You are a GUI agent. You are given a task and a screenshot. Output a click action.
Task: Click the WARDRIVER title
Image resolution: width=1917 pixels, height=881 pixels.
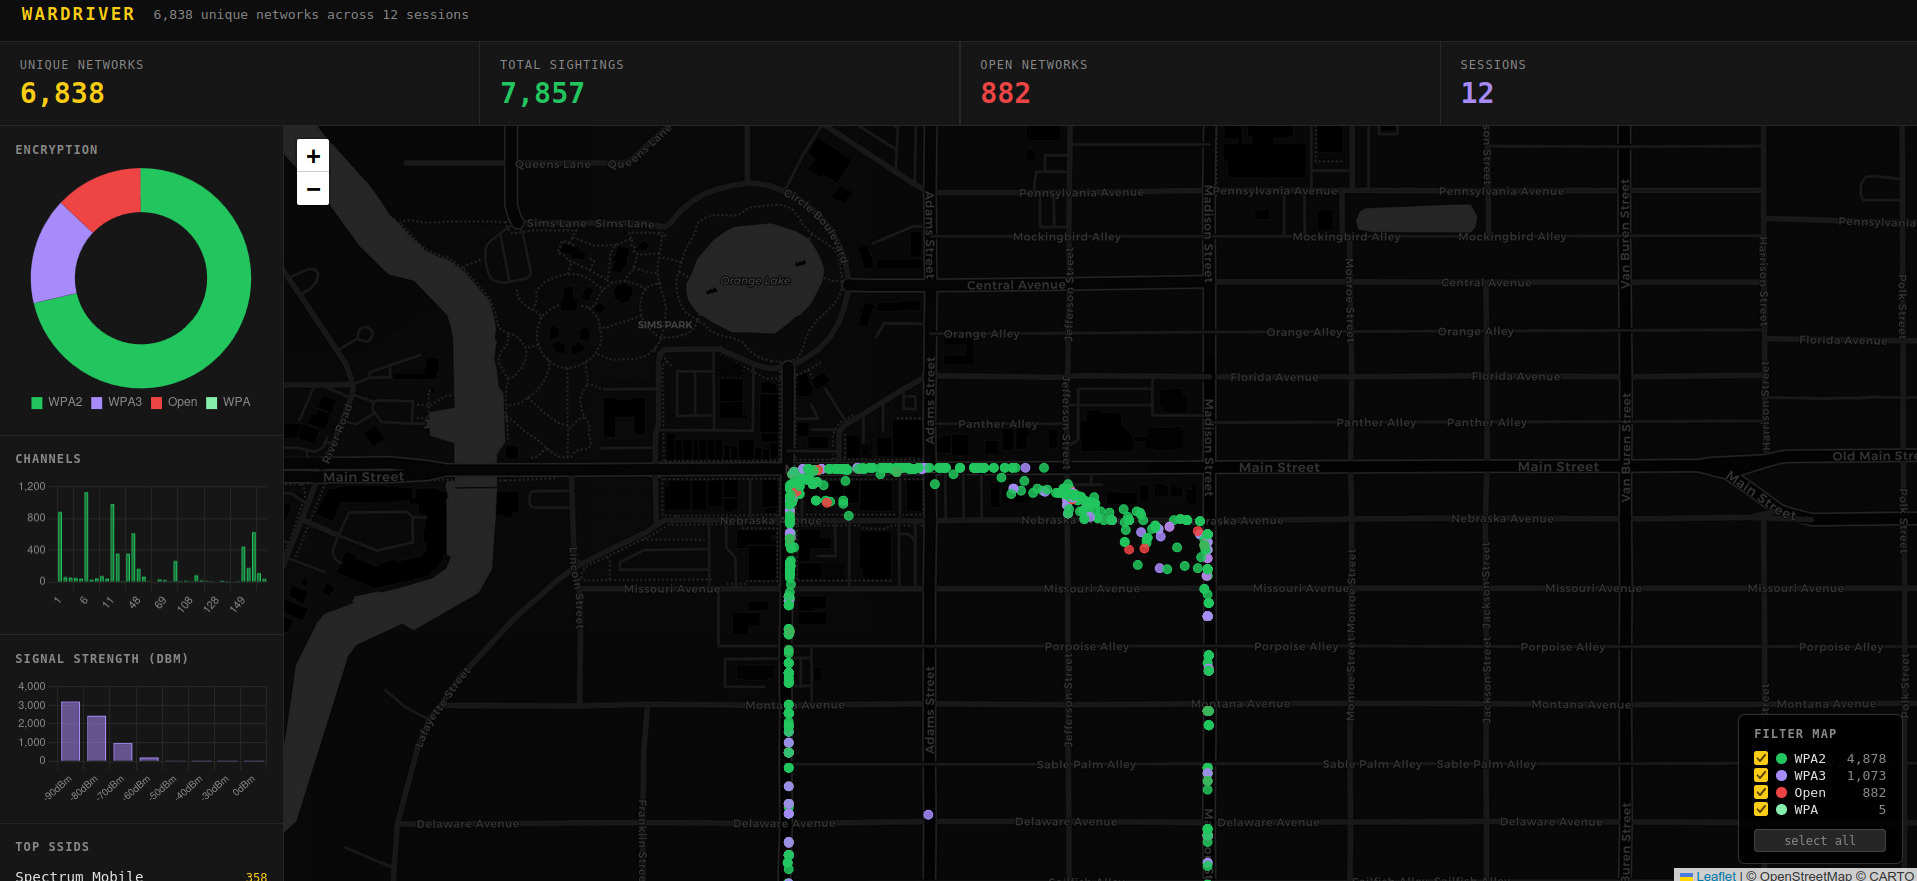(x=78, y=14)
